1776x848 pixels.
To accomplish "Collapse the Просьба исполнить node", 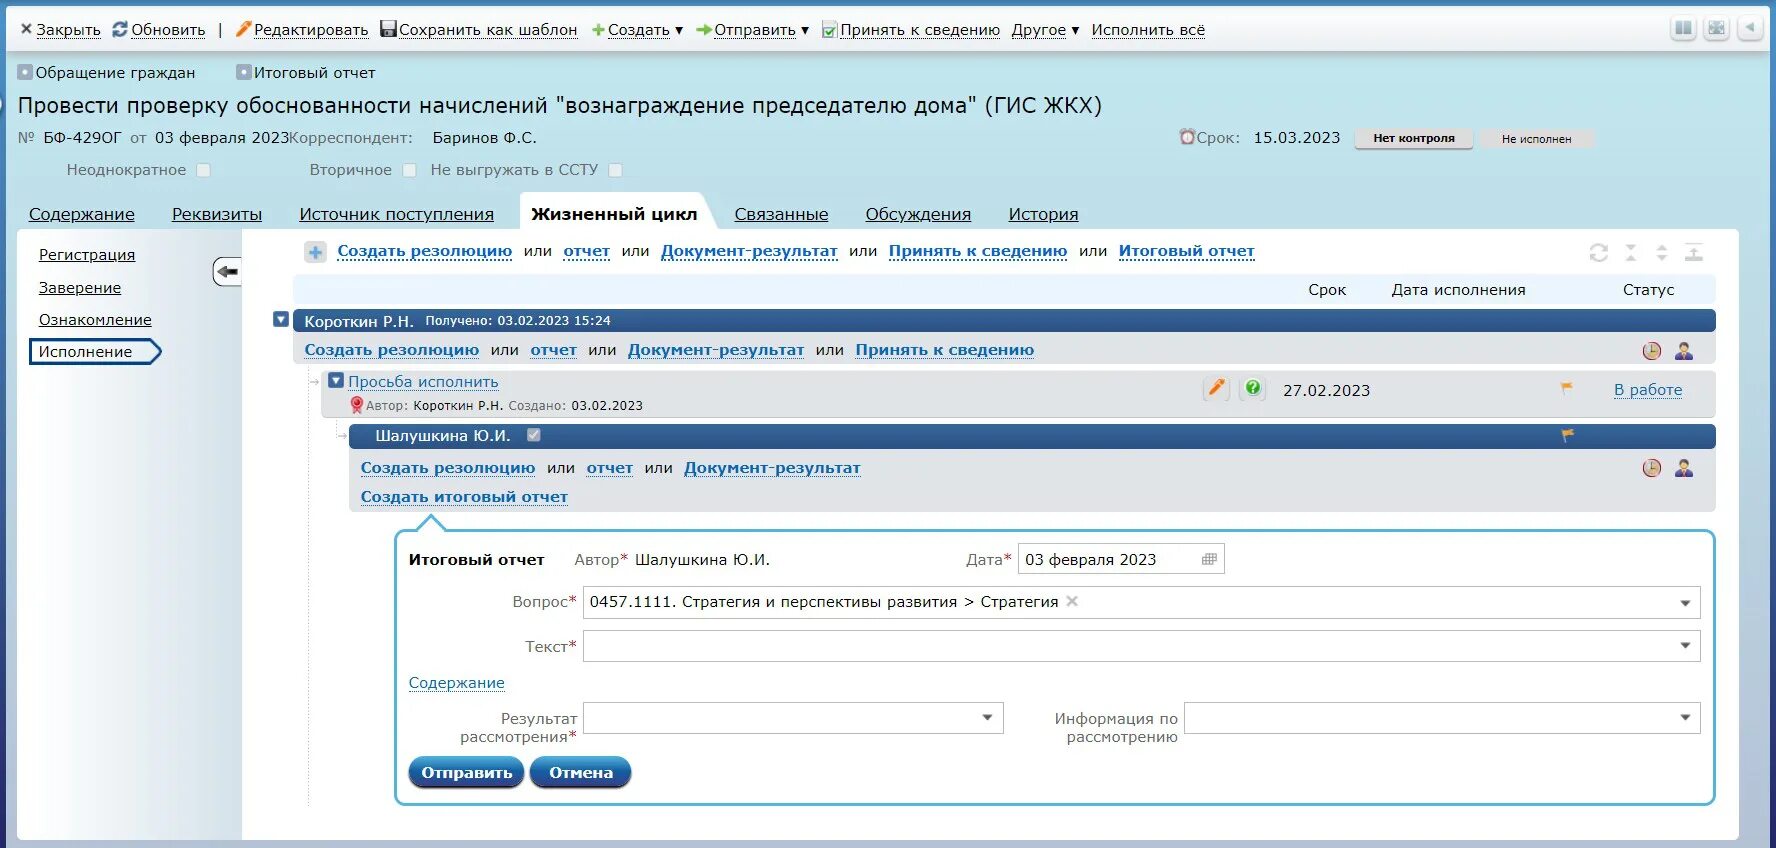I will coord(337,380).
